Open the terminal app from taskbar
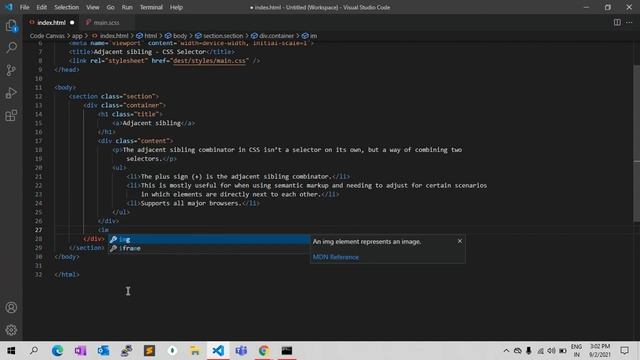The image size is (640, 360). point(287,350)
